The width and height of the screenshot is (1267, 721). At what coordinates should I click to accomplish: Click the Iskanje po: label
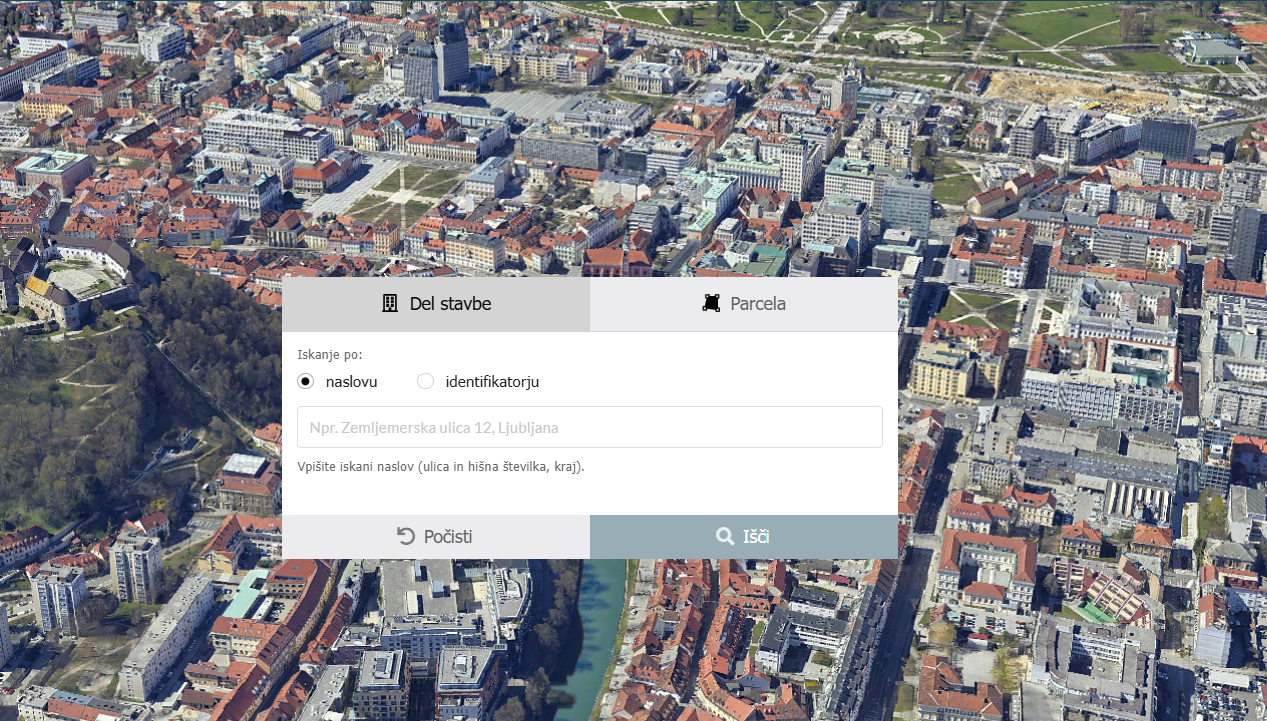[330, 354]
